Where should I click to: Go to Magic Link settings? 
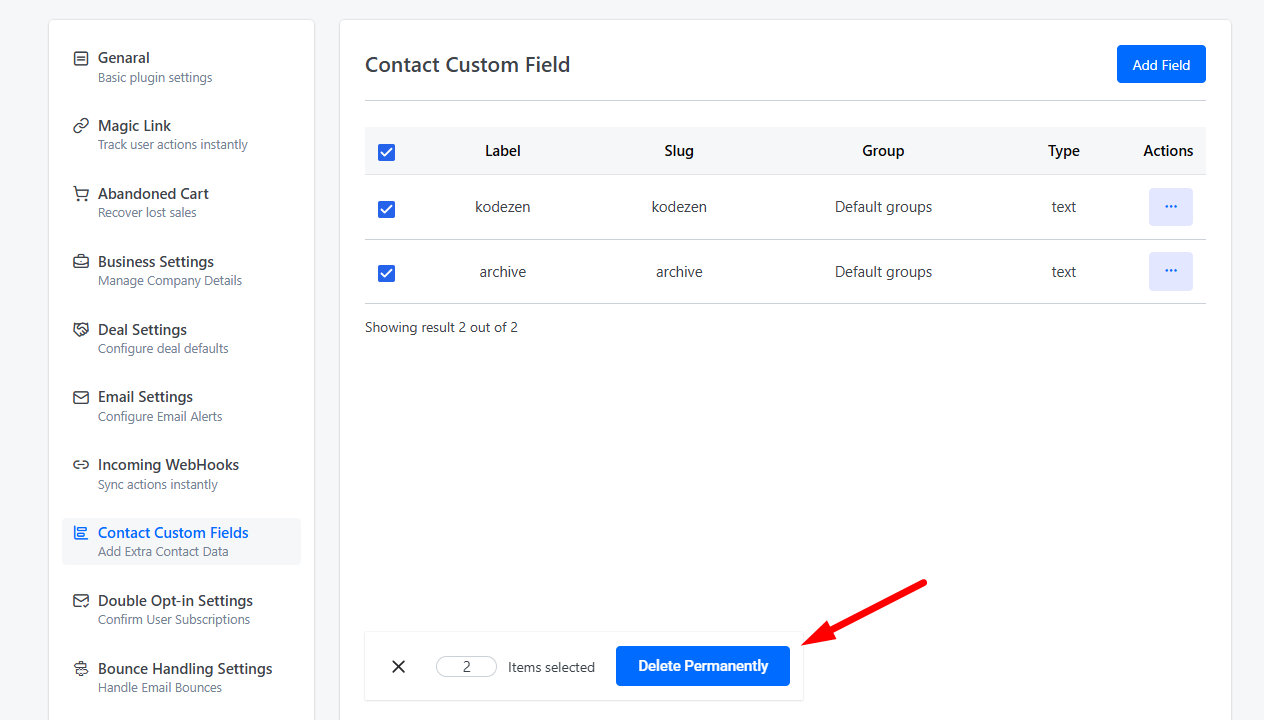[x=181, y=135]
